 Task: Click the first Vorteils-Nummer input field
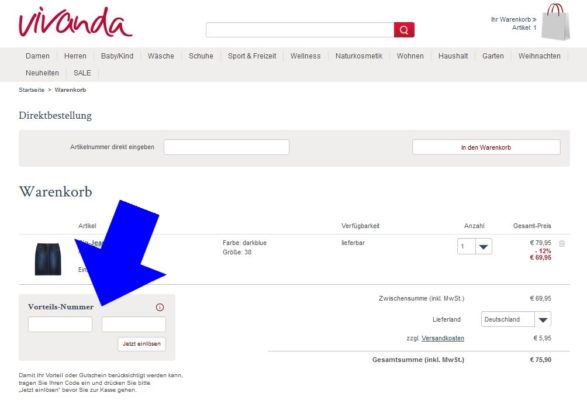click(60, 324)
